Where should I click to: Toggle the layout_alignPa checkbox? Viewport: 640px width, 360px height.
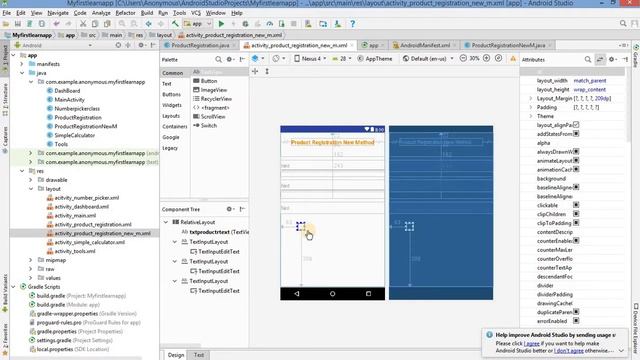[576, 125]
